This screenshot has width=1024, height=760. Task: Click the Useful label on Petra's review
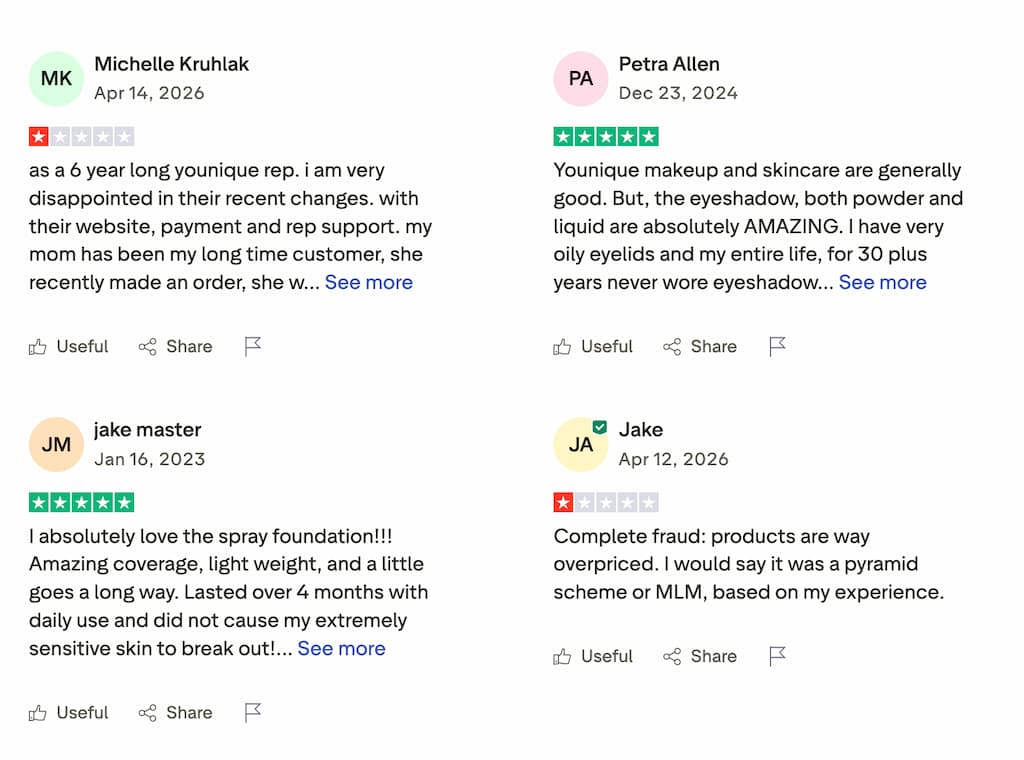(606, 346)
